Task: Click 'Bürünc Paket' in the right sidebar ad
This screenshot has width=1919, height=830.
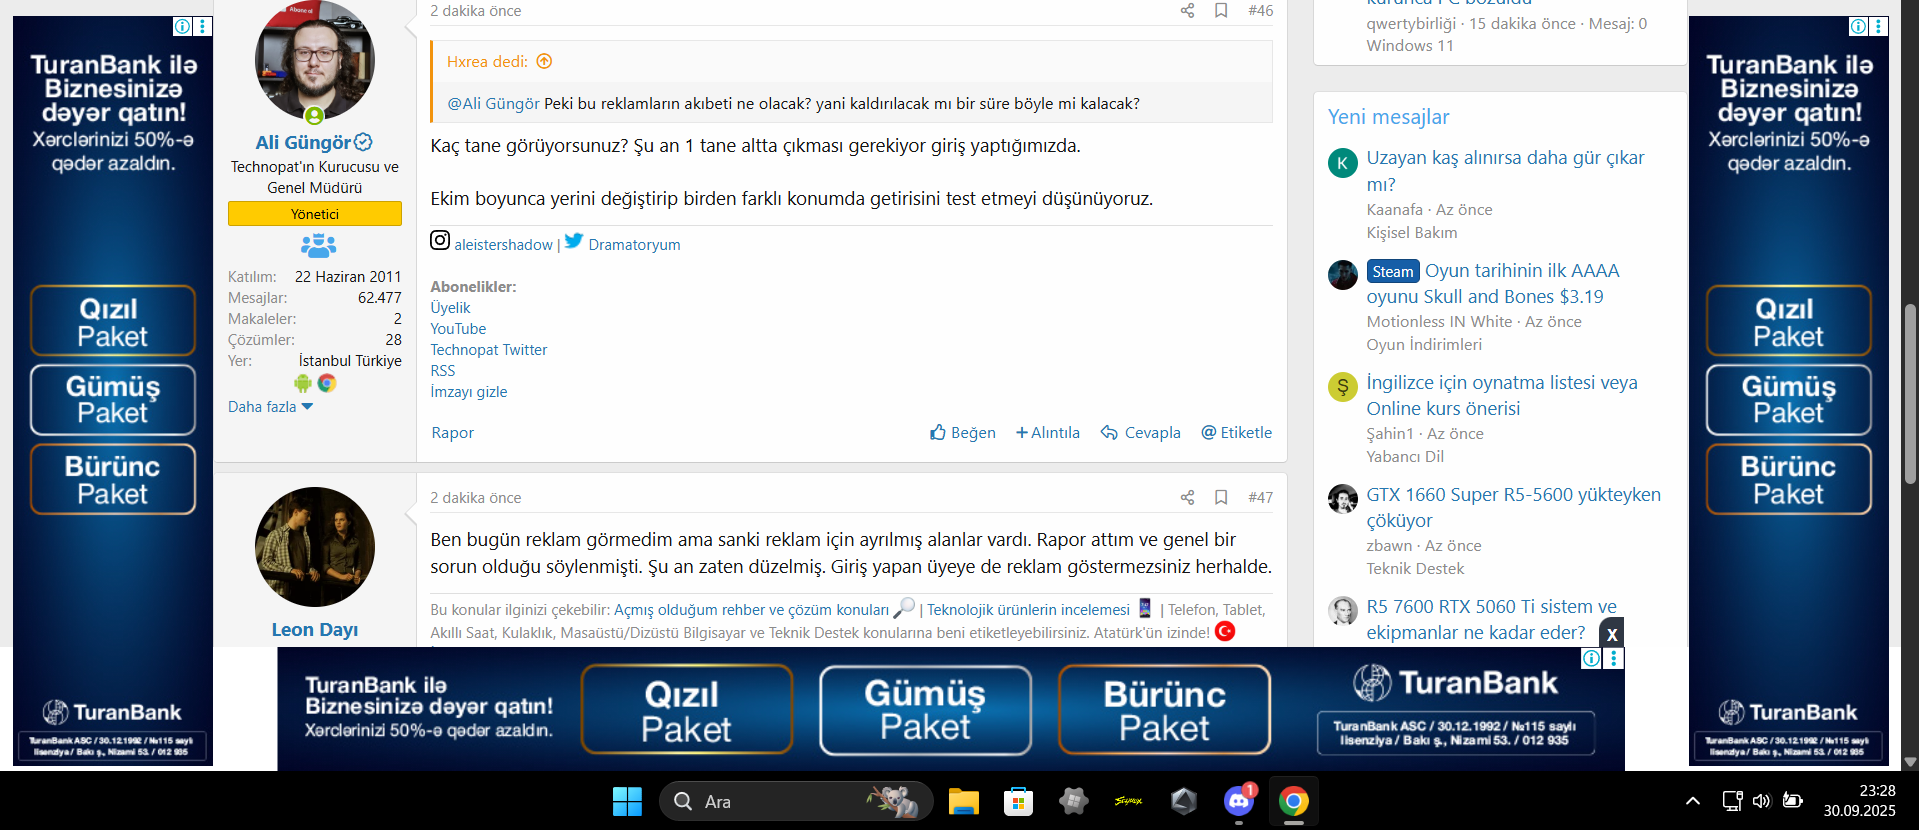Action: (x=1788, y=480)
